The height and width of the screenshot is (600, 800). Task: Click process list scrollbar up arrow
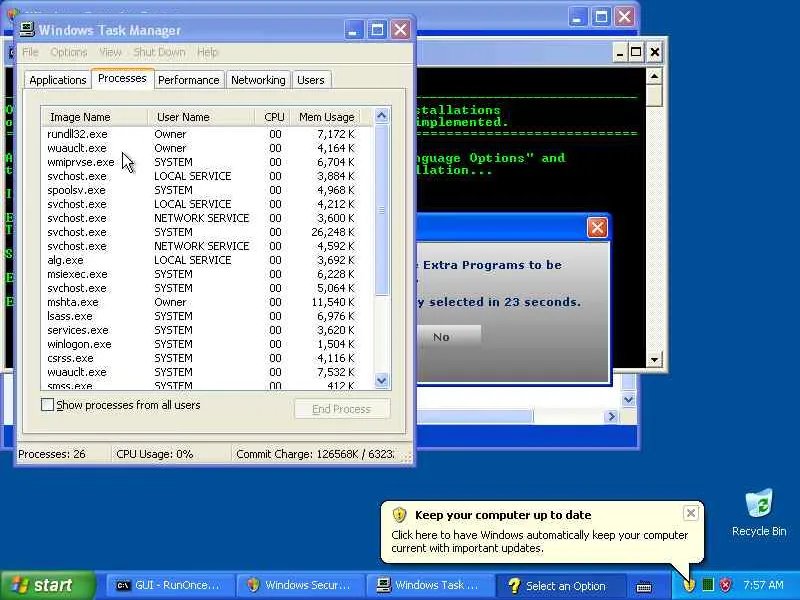coord(382,116)
